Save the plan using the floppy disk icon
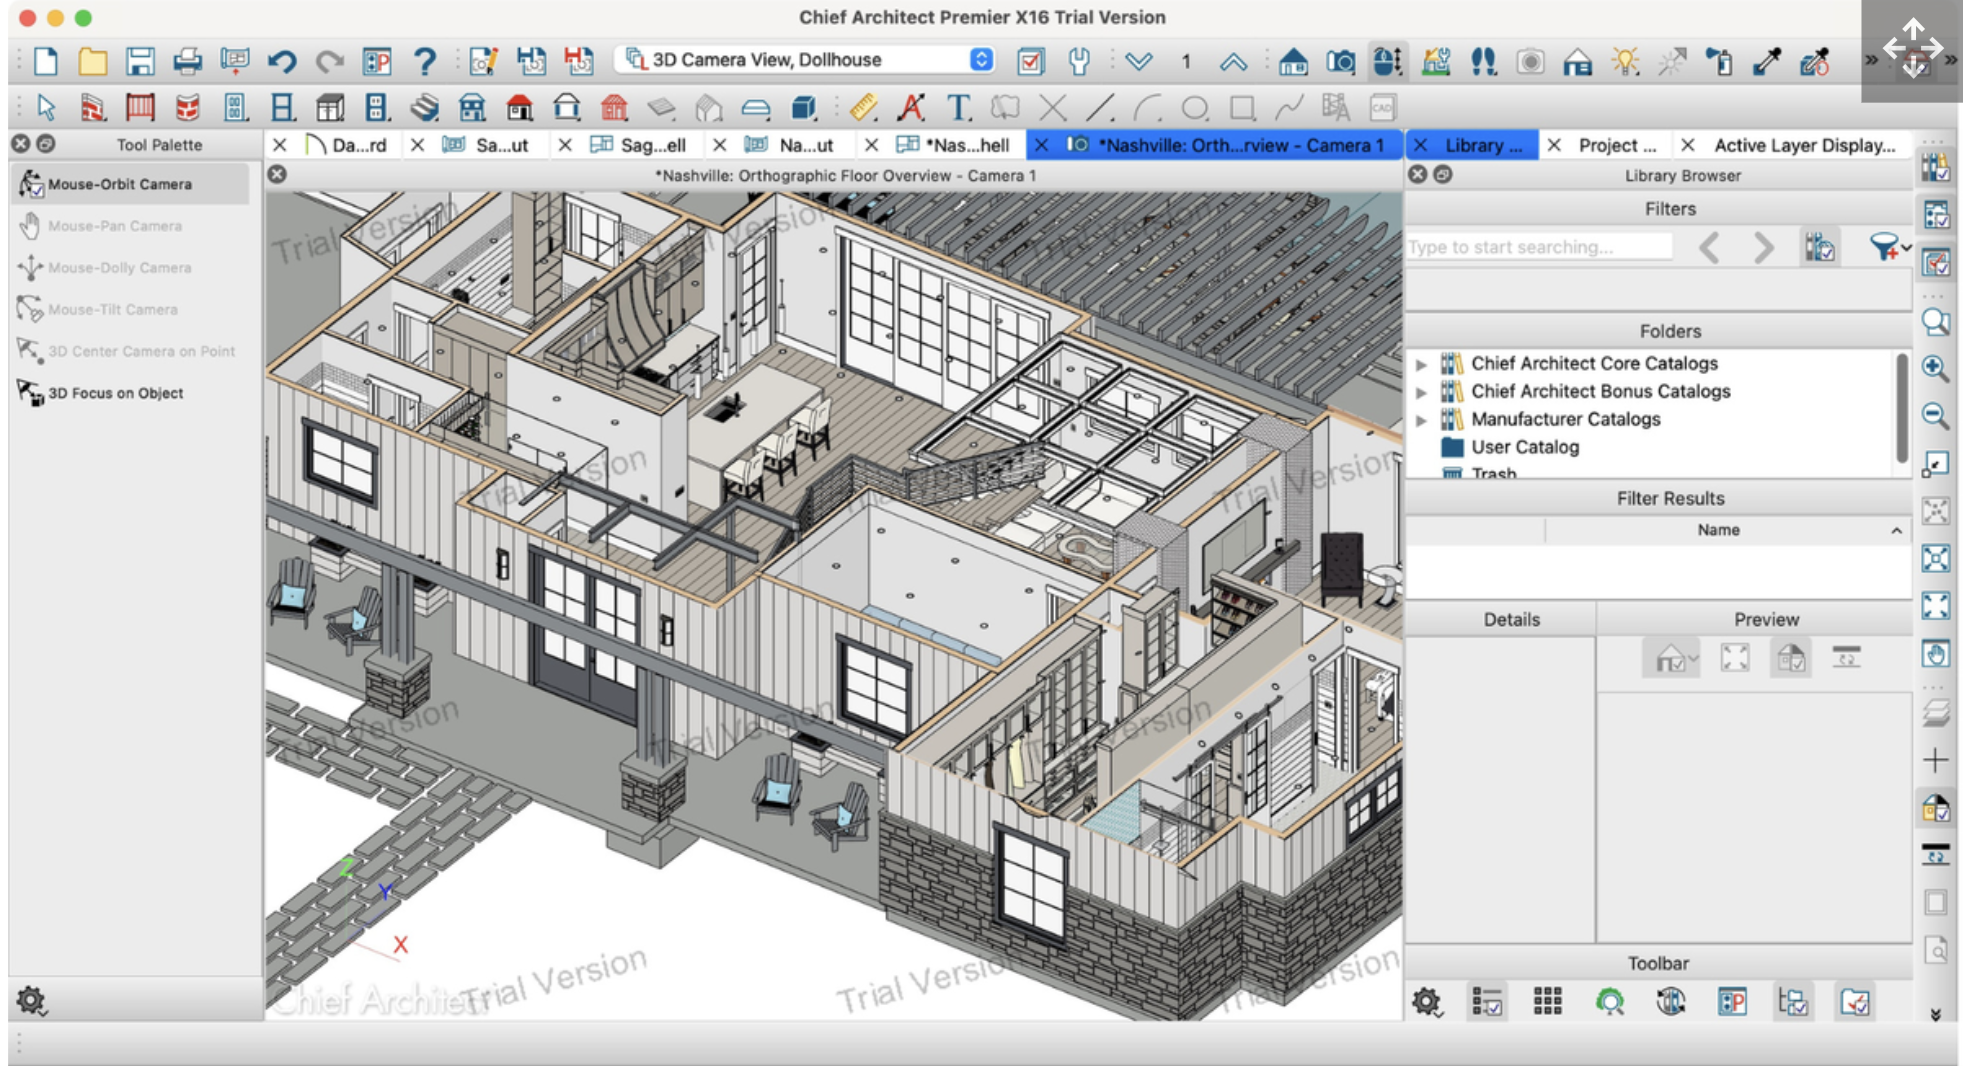 click(x=140, y=61)
